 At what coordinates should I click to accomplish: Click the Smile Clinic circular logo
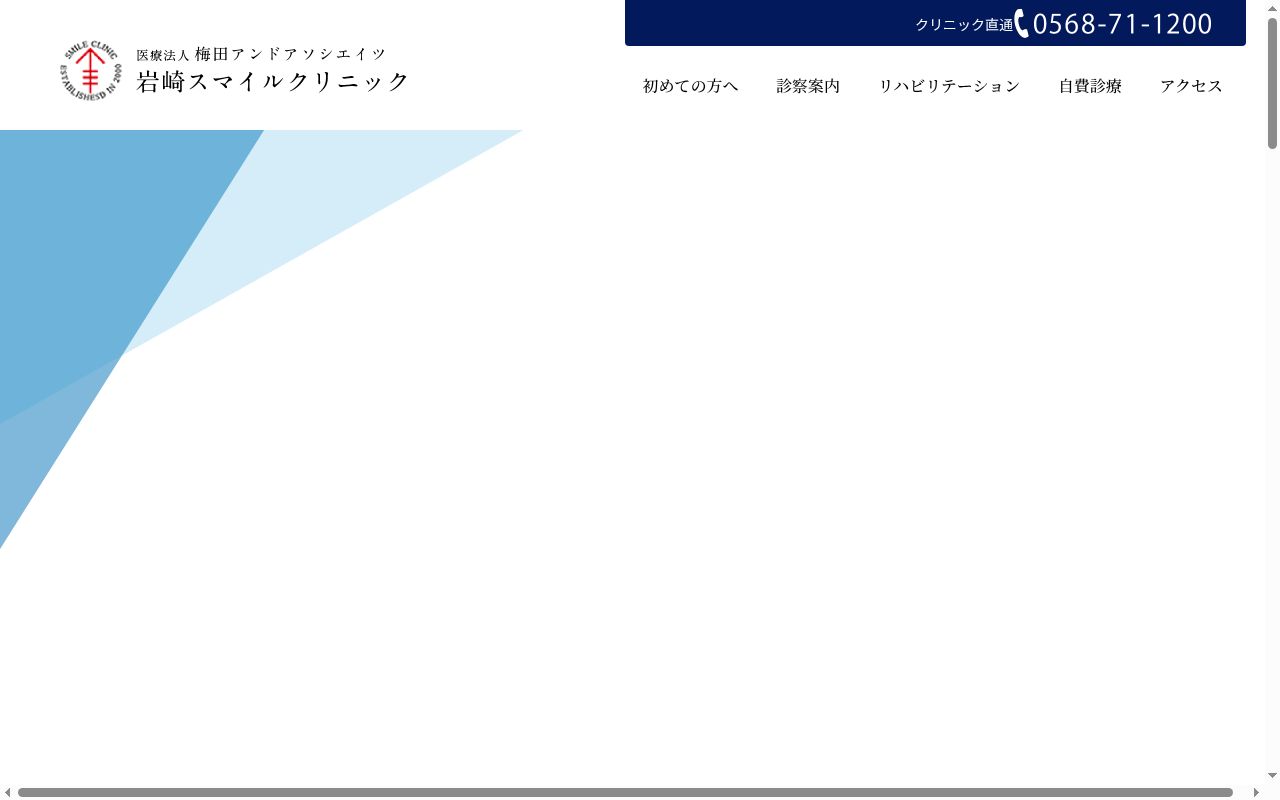[x=91, y=70]
